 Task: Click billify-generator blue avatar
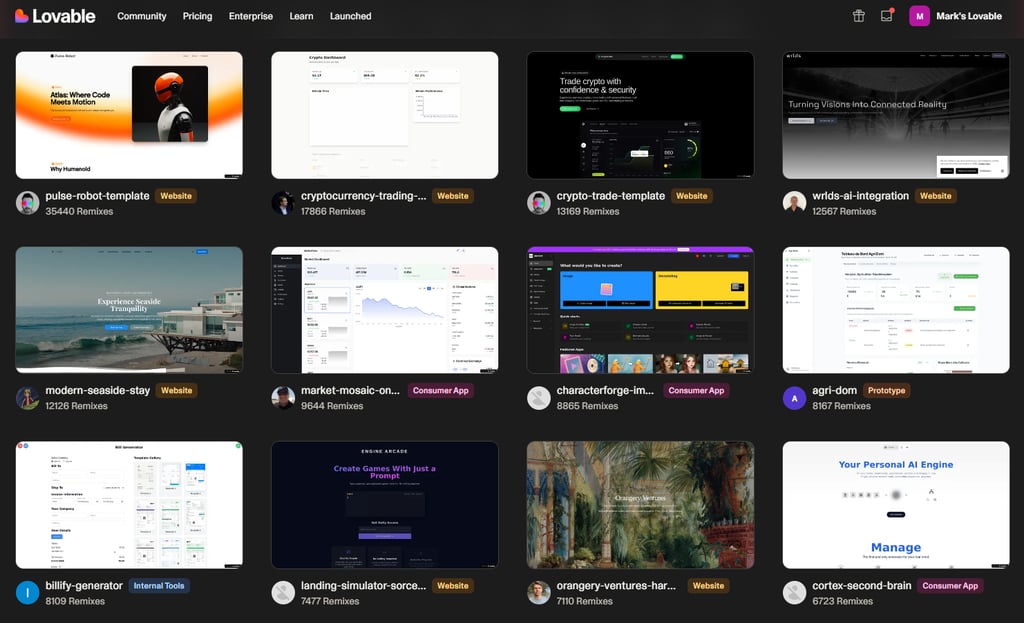pos(27,593)
